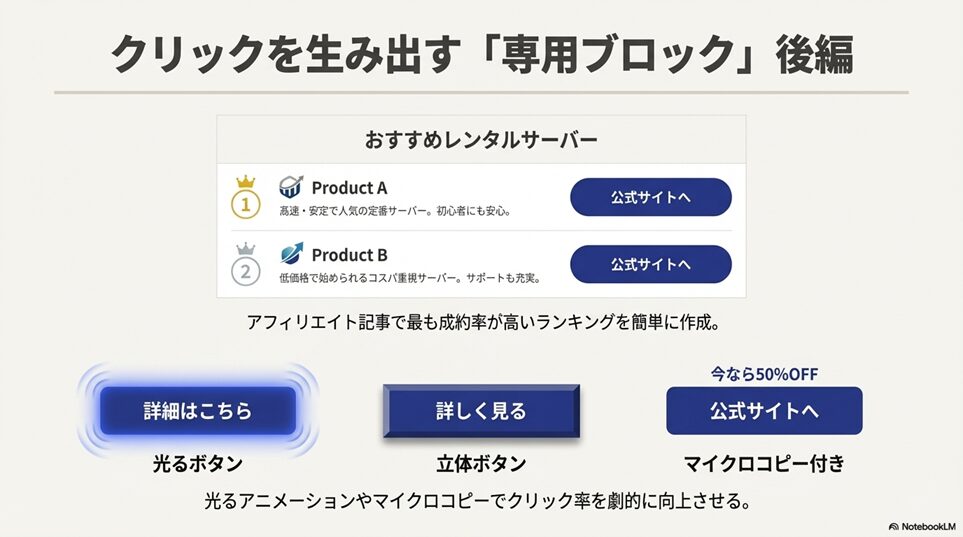The width and height of the screenshot is (963, 537).
Task: Click the Product A bar chart logo
Action: tap(291, 187)
